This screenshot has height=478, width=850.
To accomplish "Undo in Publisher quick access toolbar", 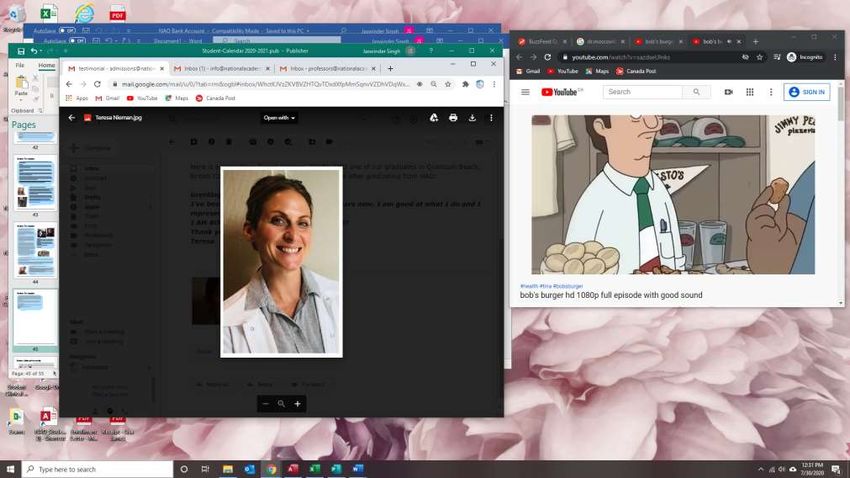I will coord(34,51).
